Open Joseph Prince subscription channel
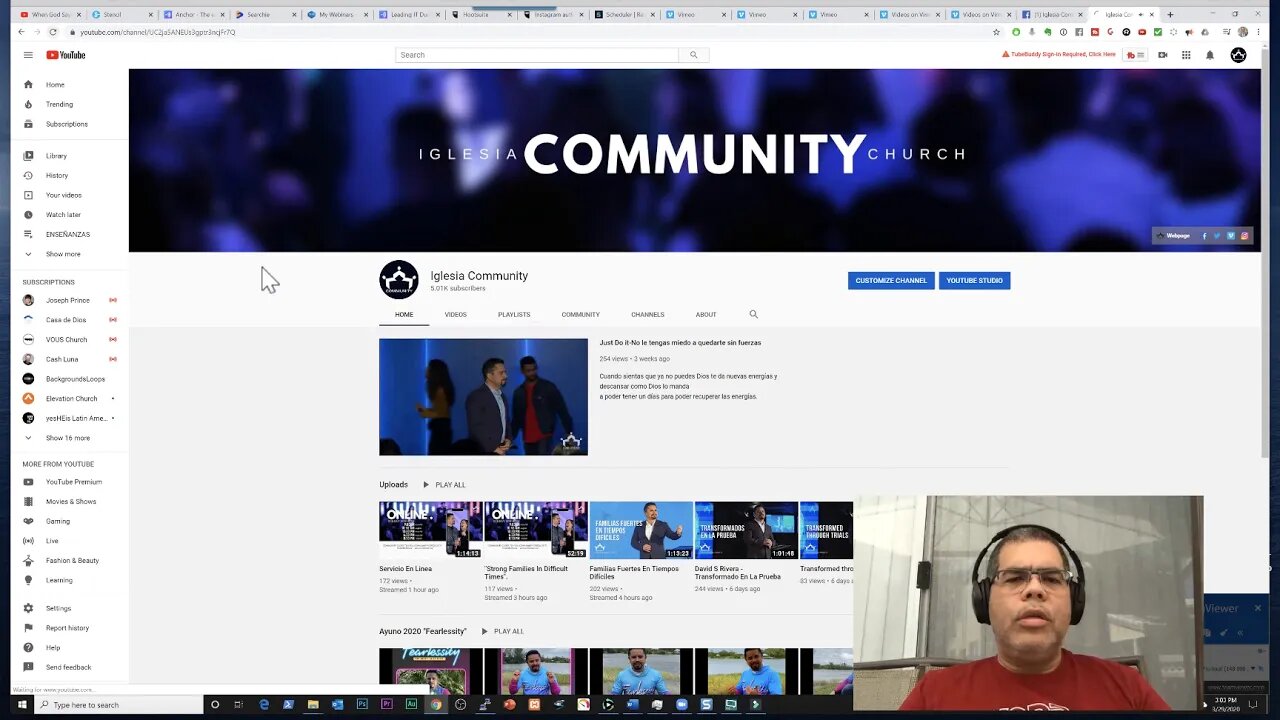 click(68, 300)
